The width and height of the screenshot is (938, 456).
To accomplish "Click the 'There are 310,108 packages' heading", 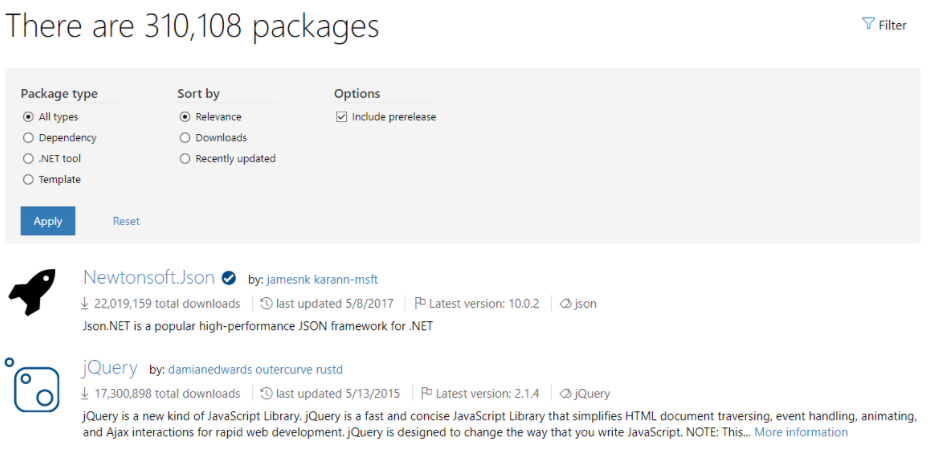I will (x=192, y=26).
